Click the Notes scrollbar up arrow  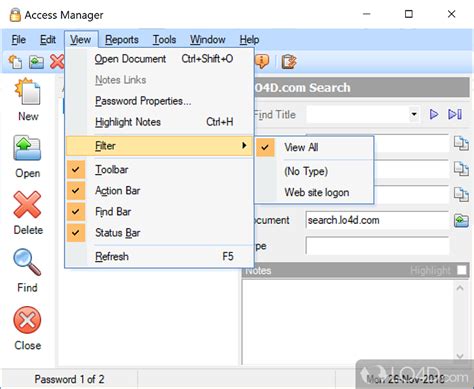[x=460, y=288]
